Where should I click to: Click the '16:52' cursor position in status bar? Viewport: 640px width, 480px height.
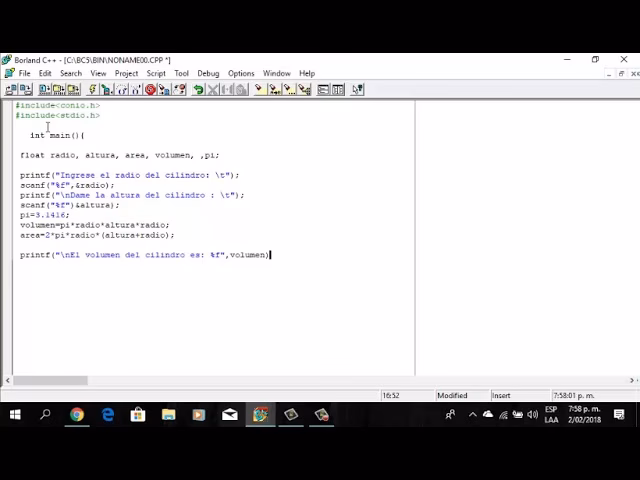point(391,396)
